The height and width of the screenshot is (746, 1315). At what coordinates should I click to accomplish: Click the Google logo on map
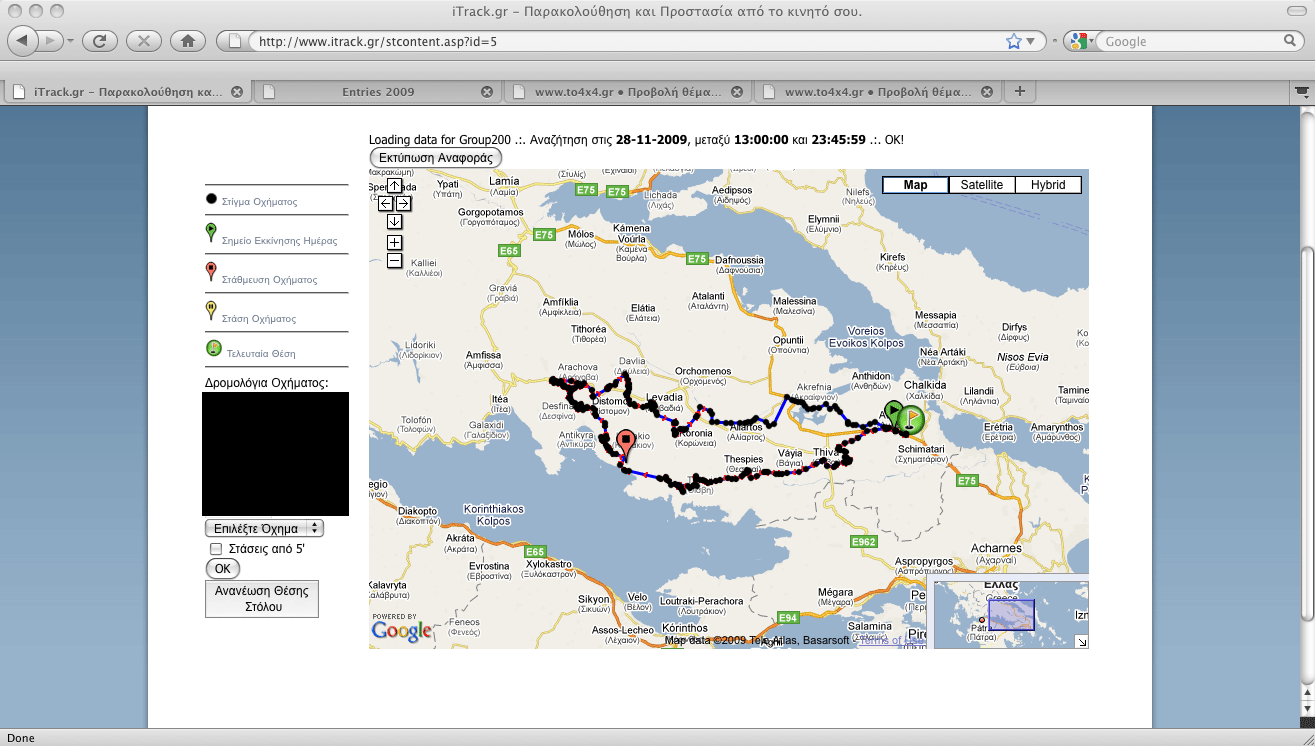click(401, 630)
